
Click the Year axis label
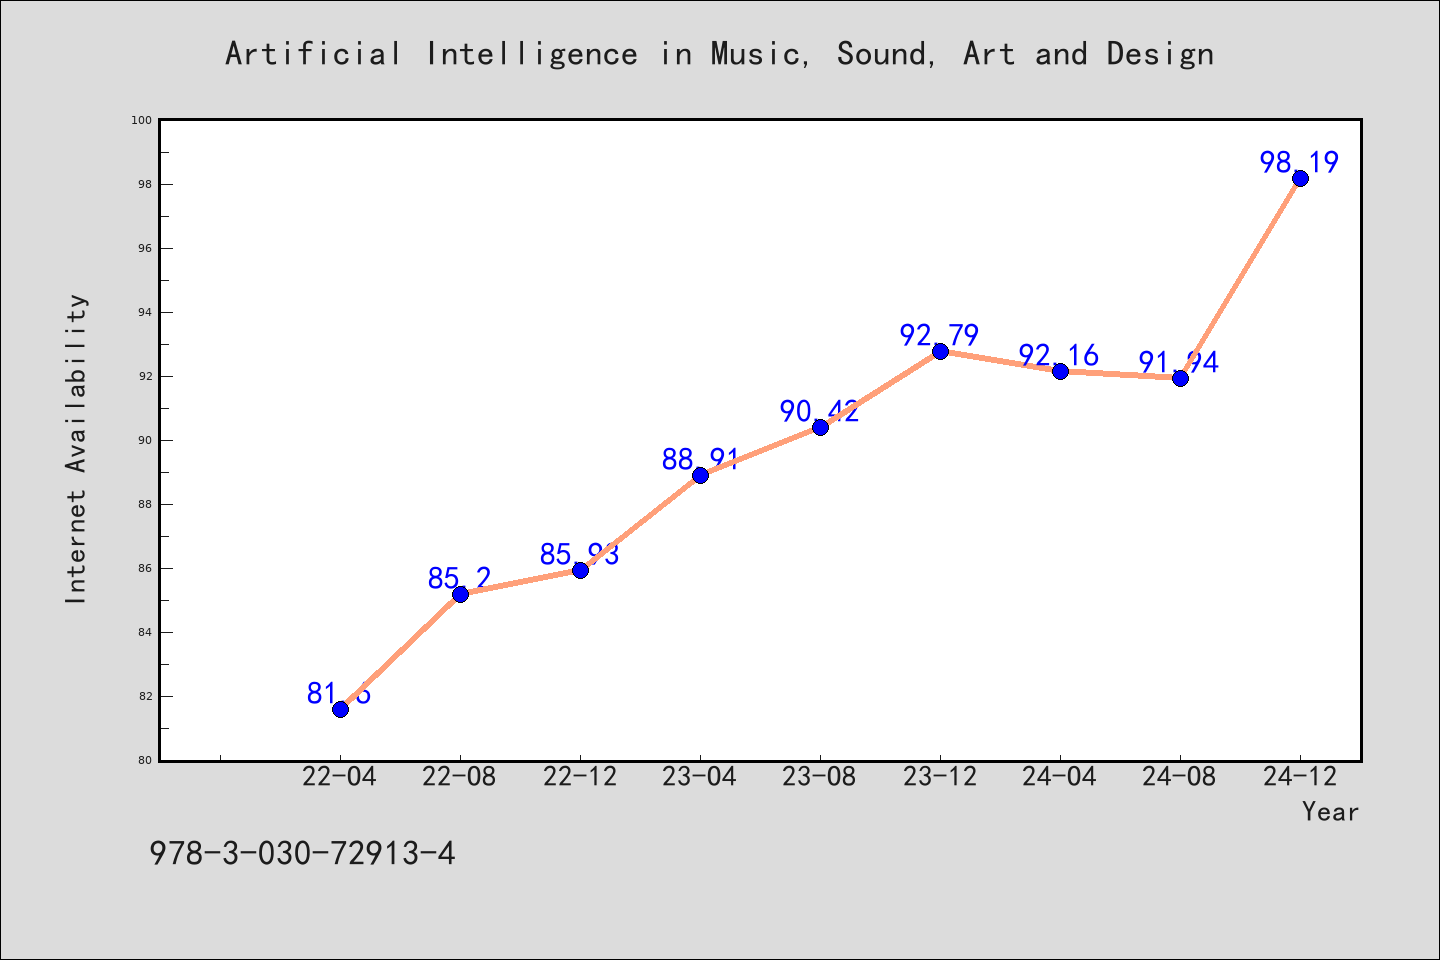(1330, 811)
